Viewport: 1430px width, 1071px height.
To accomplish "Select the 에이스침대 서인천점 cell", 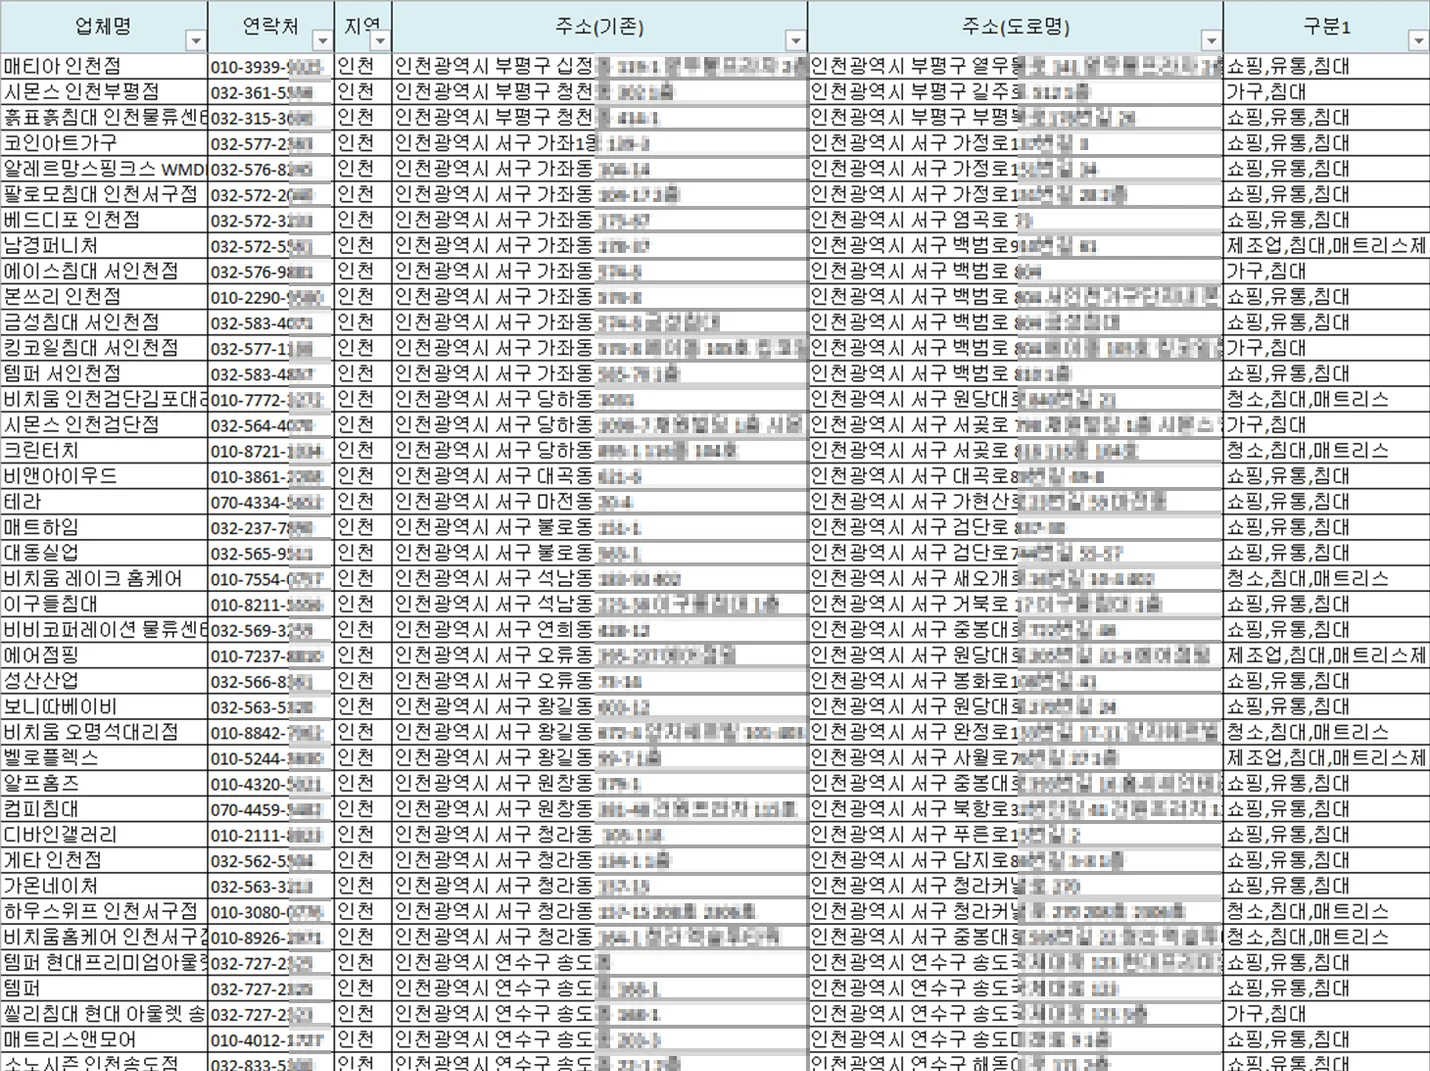I will pos(104,271).
